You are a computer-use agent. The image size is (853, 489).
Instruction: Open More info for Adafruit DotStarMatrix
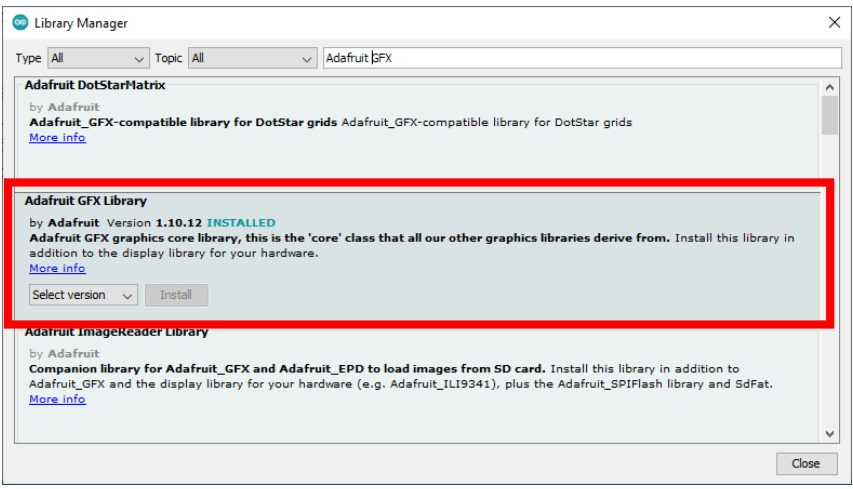click(57, 138)
